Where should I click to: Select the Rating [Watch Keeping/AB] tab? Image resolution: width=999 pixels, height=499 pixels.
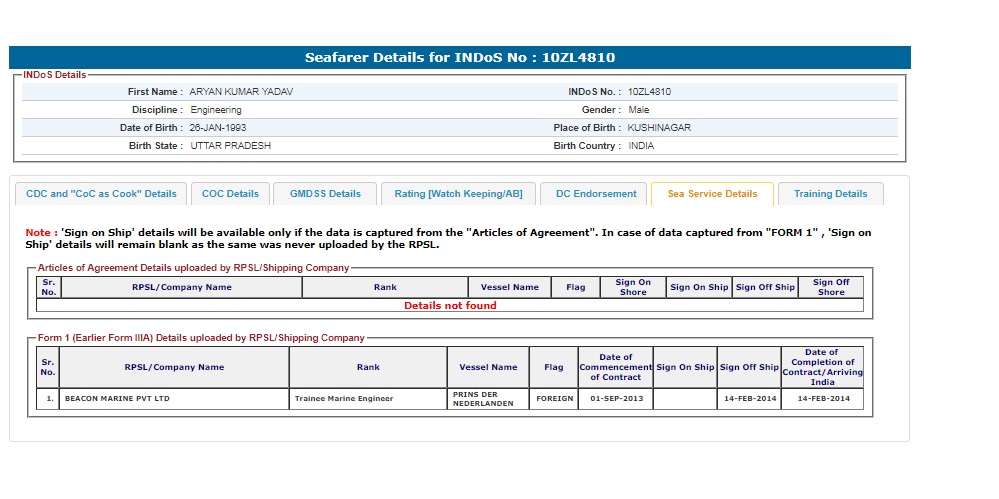coord(458,194)
